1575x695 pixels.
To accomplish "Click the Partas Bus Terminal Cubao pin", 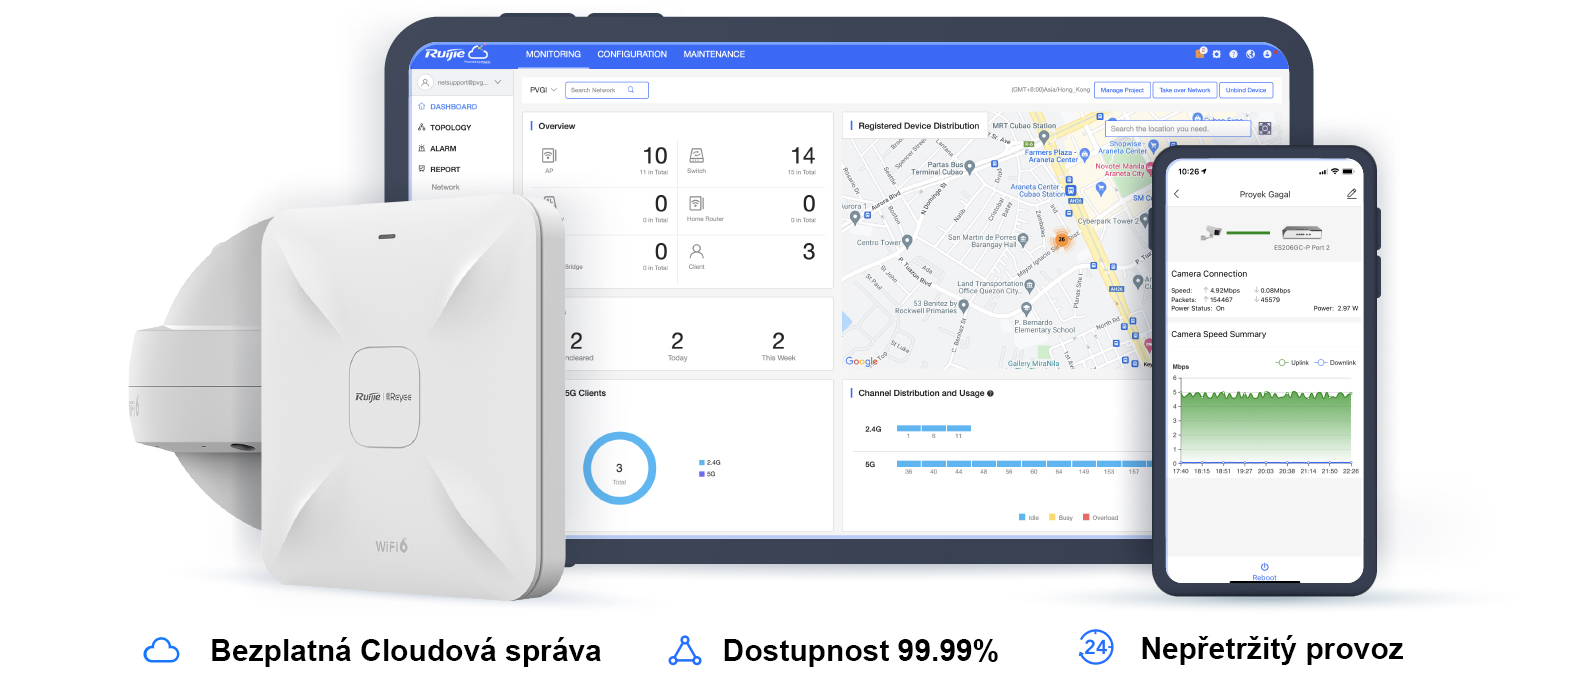I will coord(969,167).
